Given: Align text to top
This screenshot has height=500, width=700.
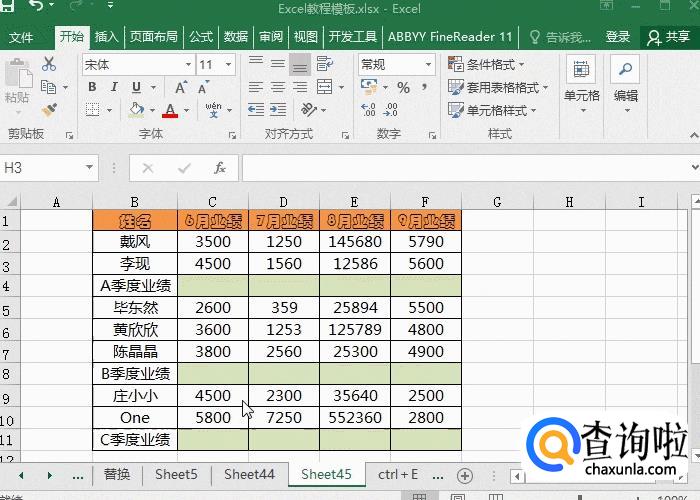Looking at the screenshot, I should click(x=256, y=64).
